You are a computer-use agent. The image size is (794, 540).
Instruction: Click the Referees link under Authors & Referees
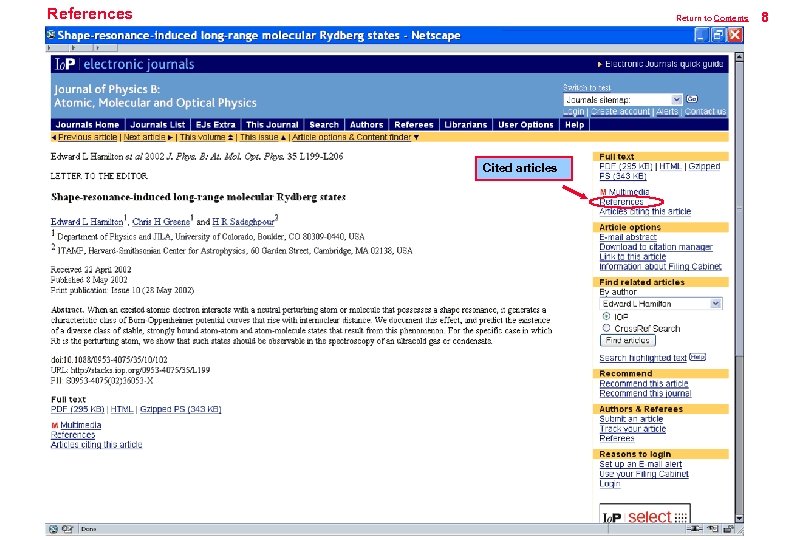[617, 438]
